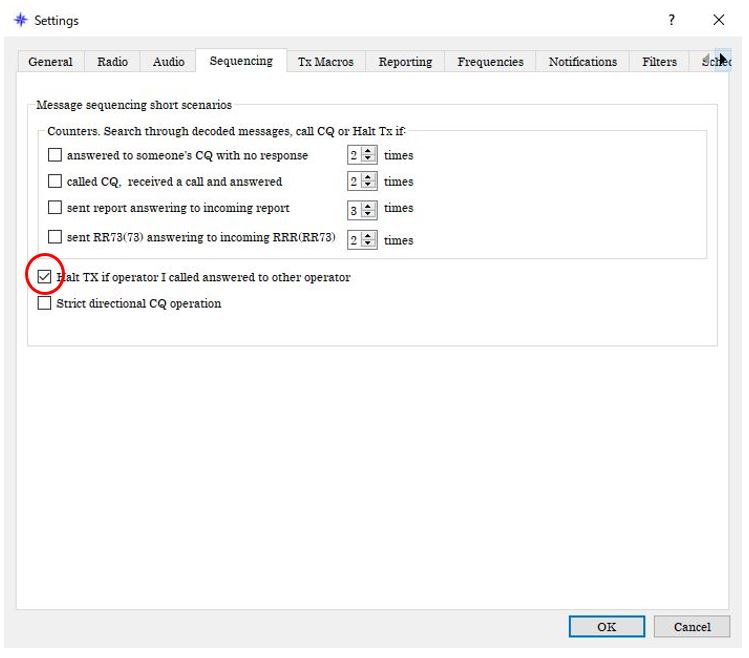Enable 'called CQ, received a call and answered'
This screenshot has width=749, height=658.
[55, 181]
